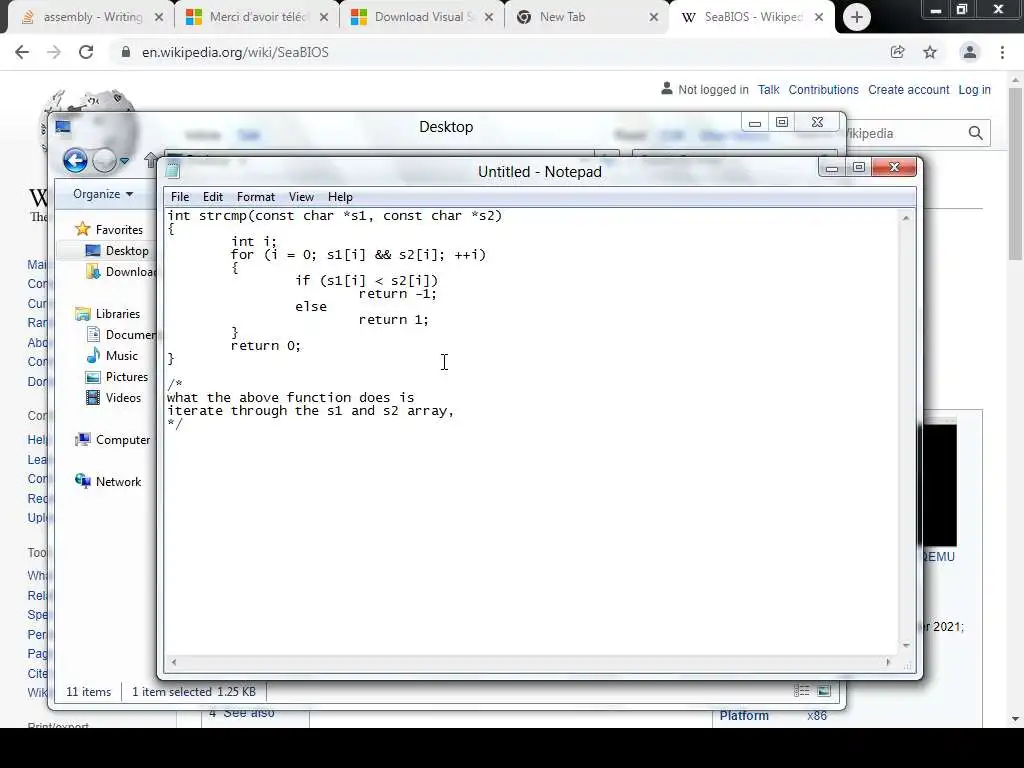Click Notepad document icon in title bar

point(172,171)
